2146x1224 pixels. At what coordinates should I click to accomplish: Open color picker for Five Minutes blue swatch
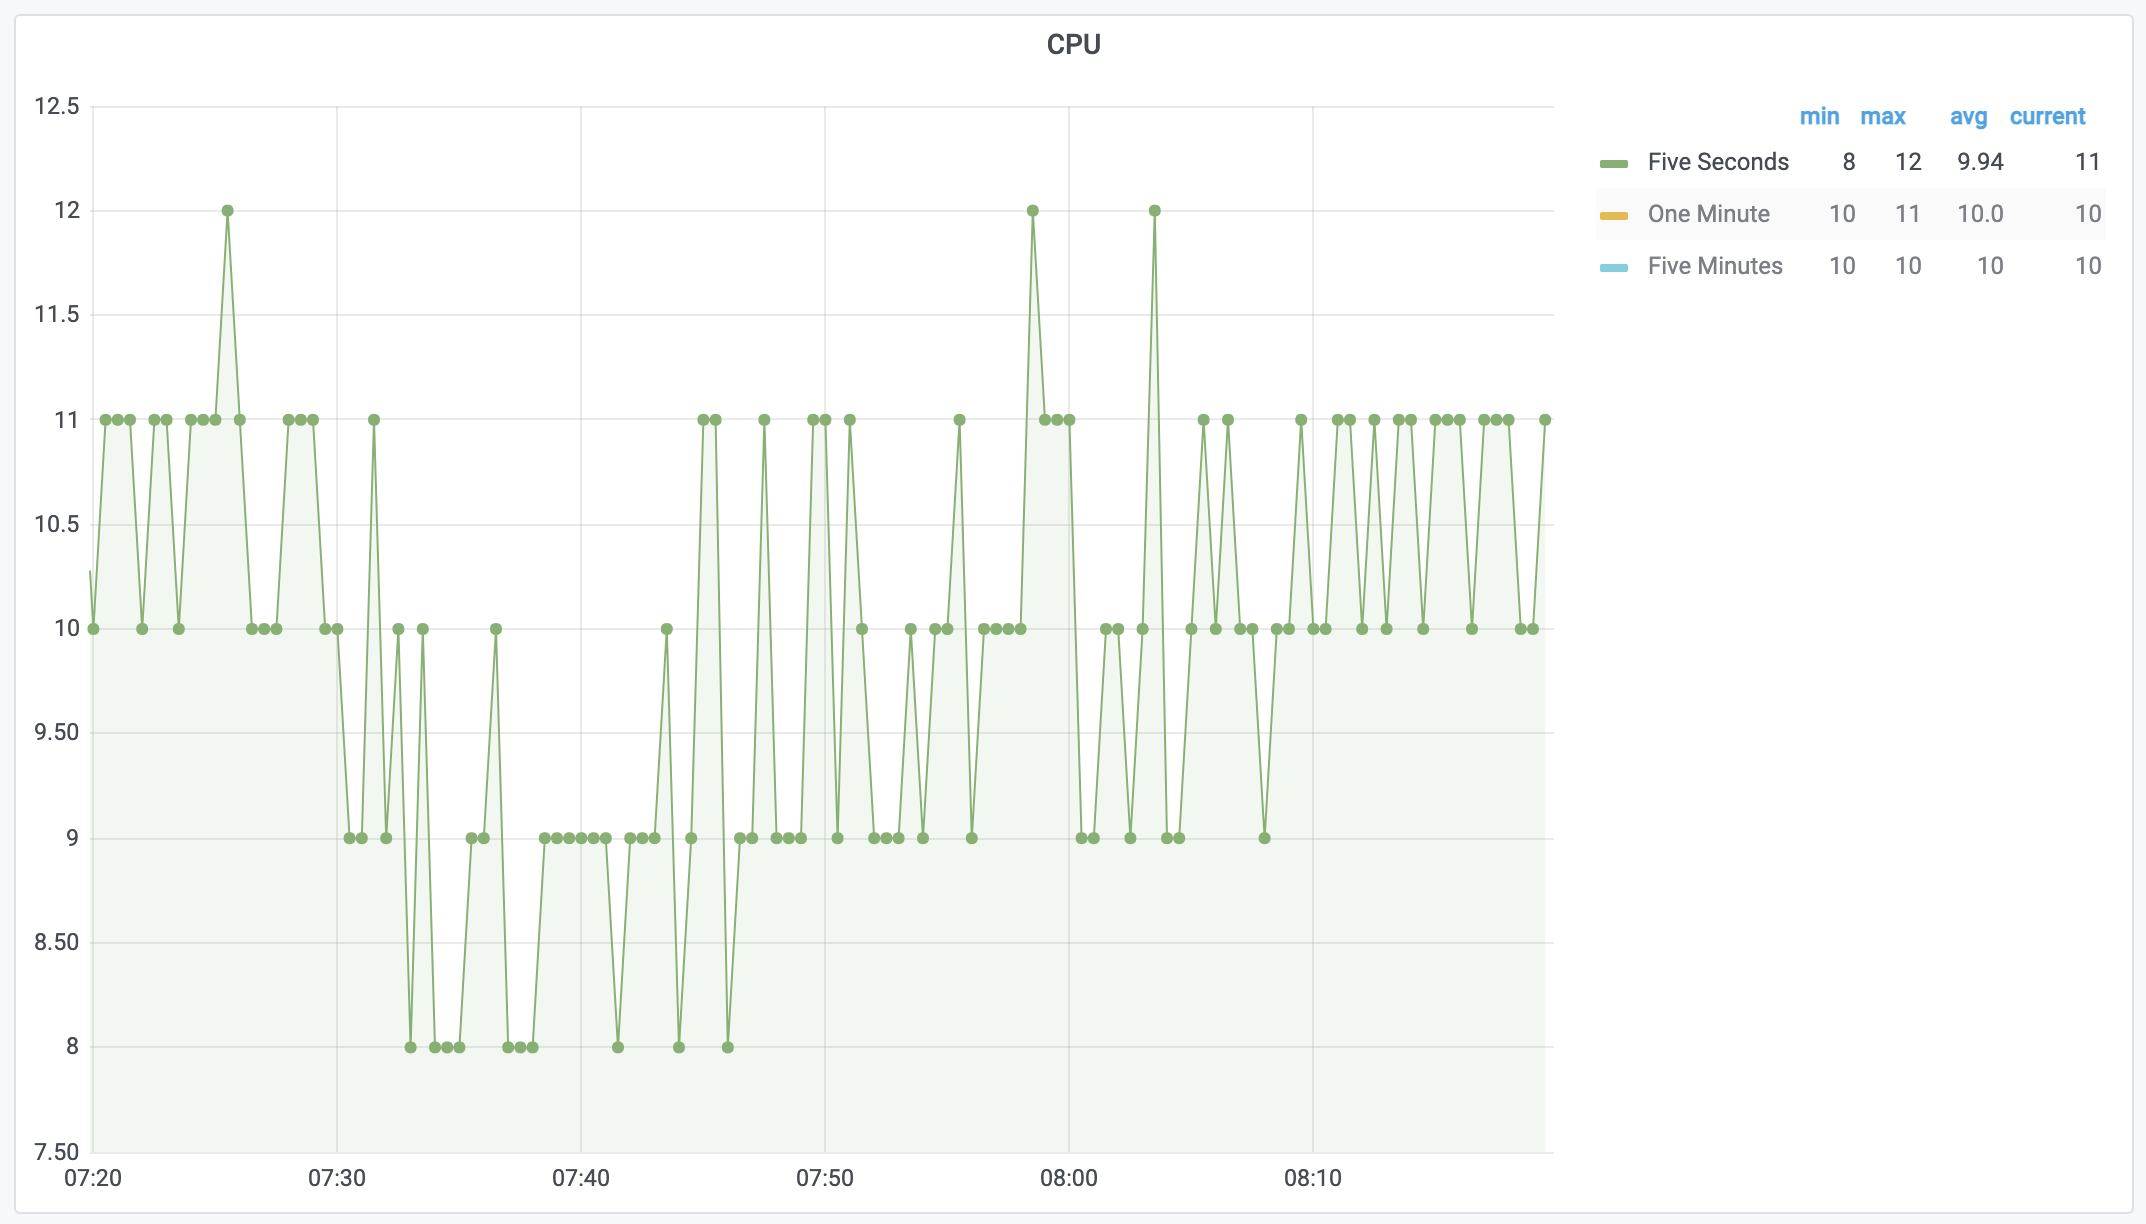click(1614, 268)
